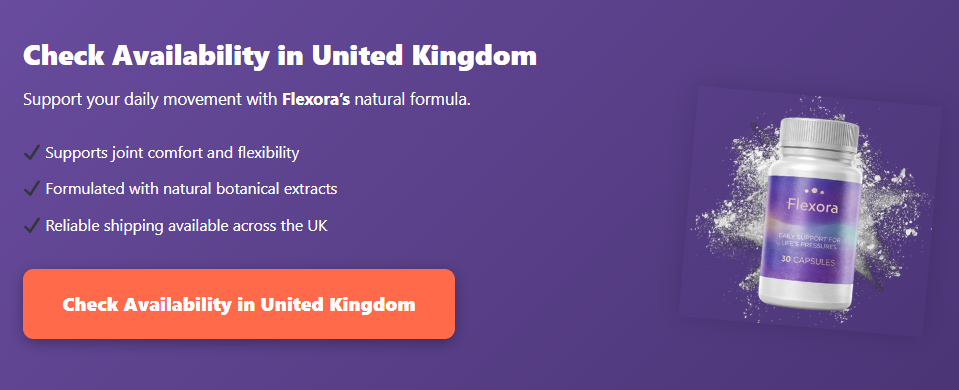
Task: Click the orange Check Availability in United Kingdom button
Action: point(239,304)
